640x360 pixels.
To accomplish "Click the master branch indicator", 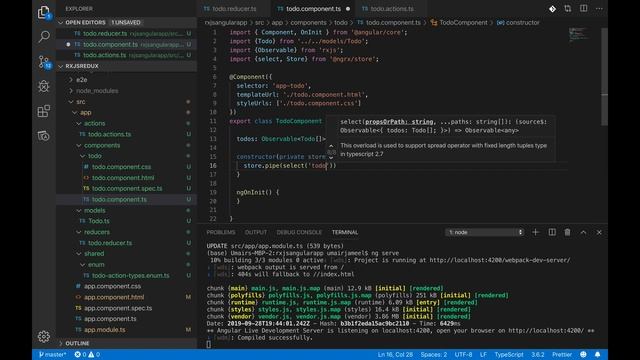I will tap(52, 355).
